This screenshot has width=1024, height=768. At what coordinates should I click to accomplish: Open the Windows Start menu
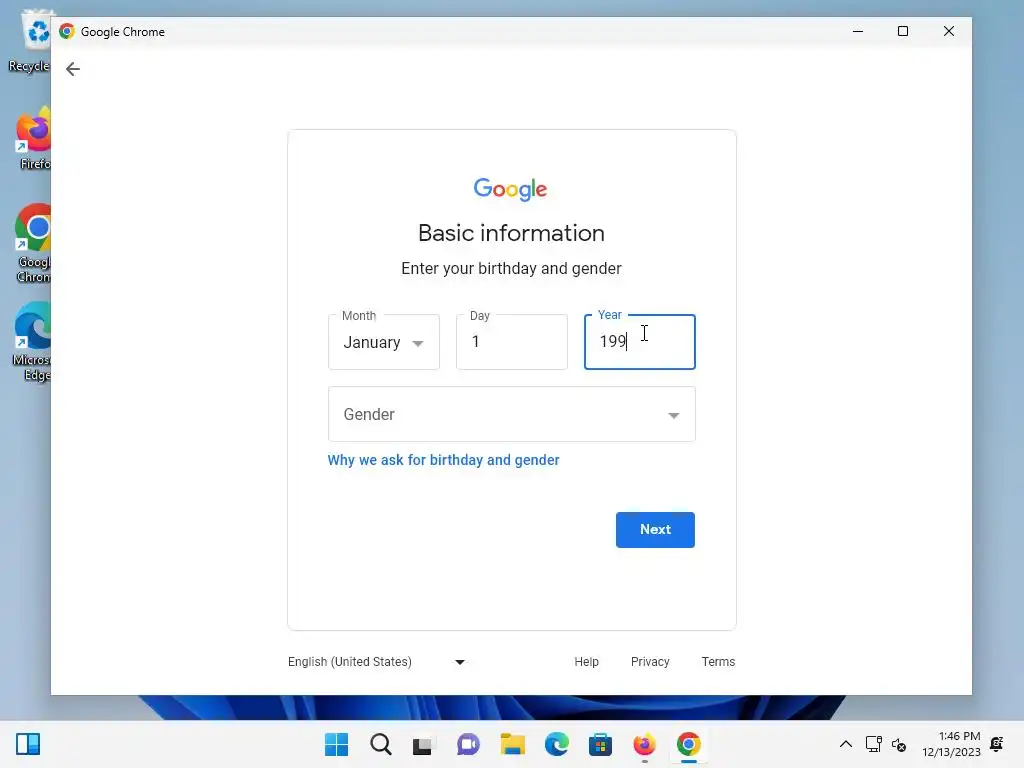[x=336, y=744]
